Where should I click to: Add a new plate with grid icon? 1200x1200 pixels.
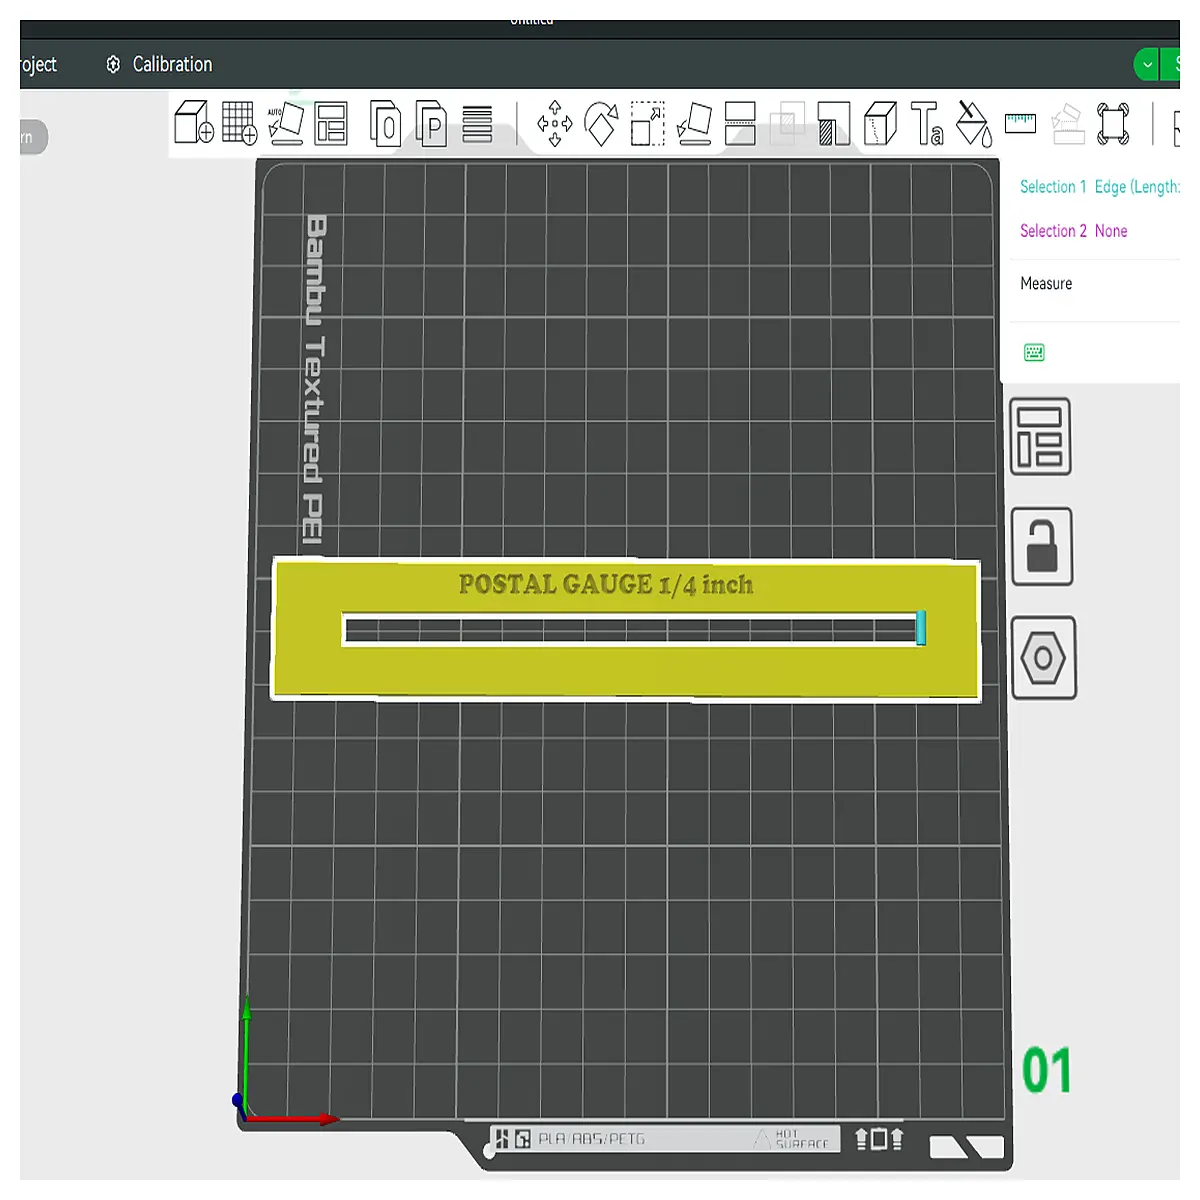click(x=240, y=123)
